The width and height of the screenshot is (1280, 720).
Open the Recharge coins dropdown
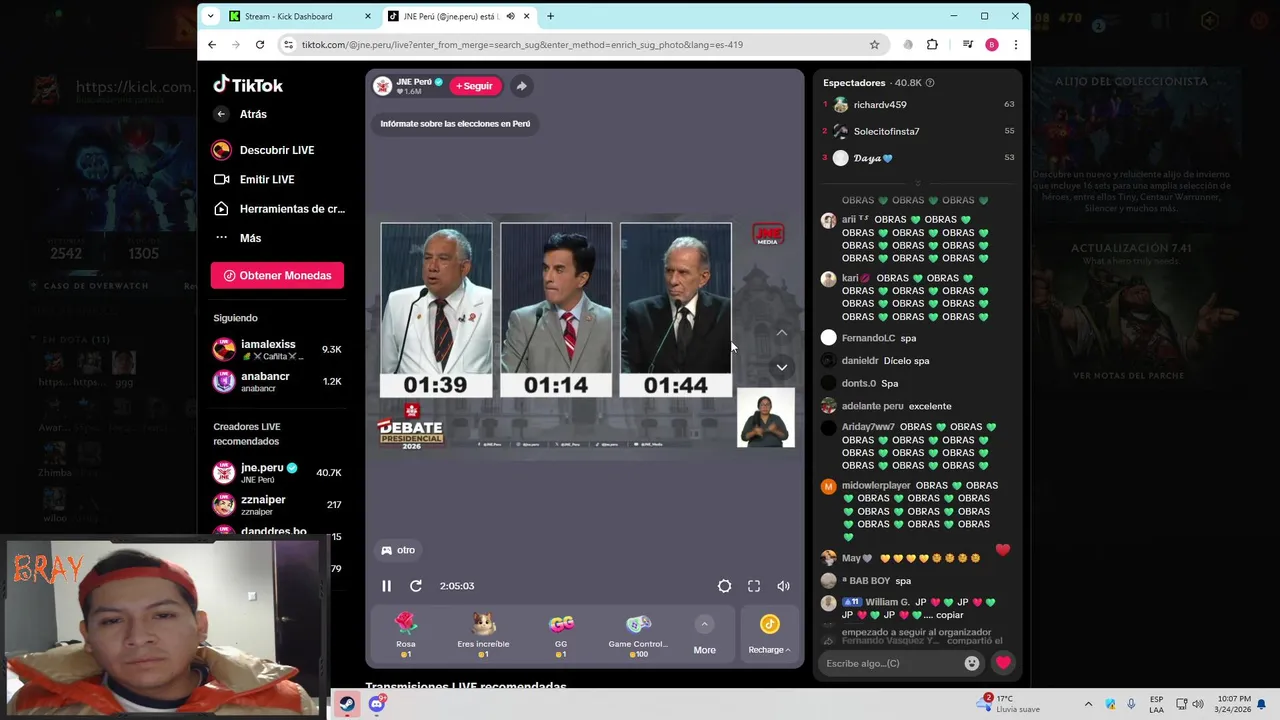tap(769, 635)
